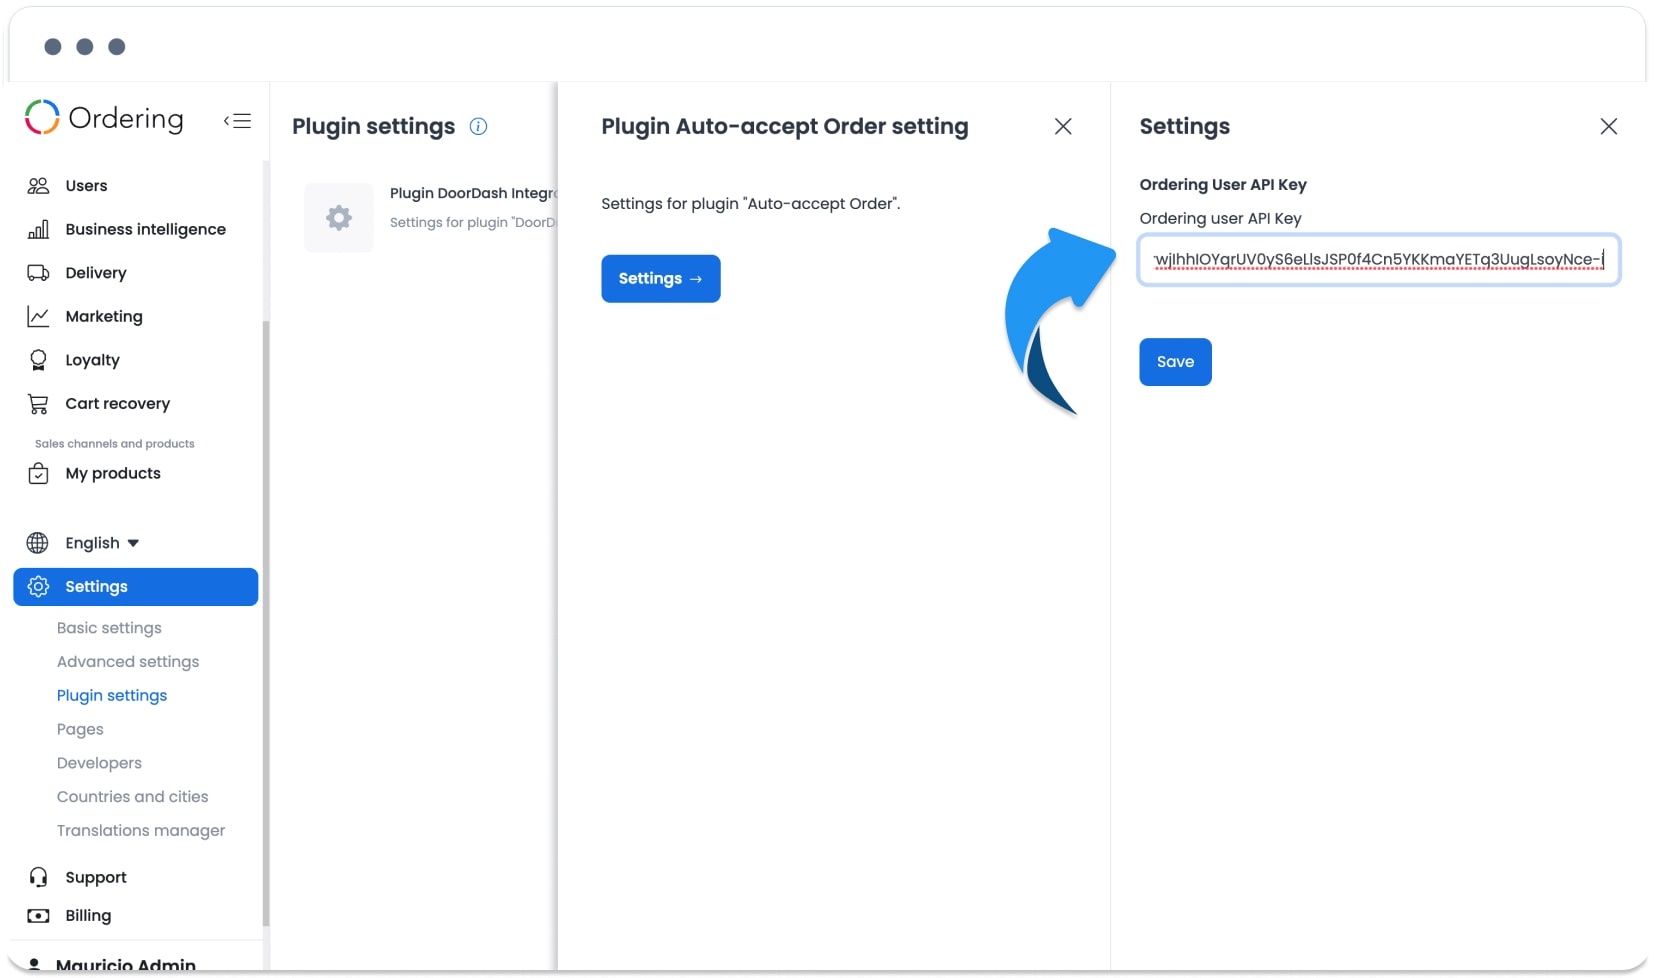
Task: Open Basic settings submenu item
Action: tap(109, 628)
